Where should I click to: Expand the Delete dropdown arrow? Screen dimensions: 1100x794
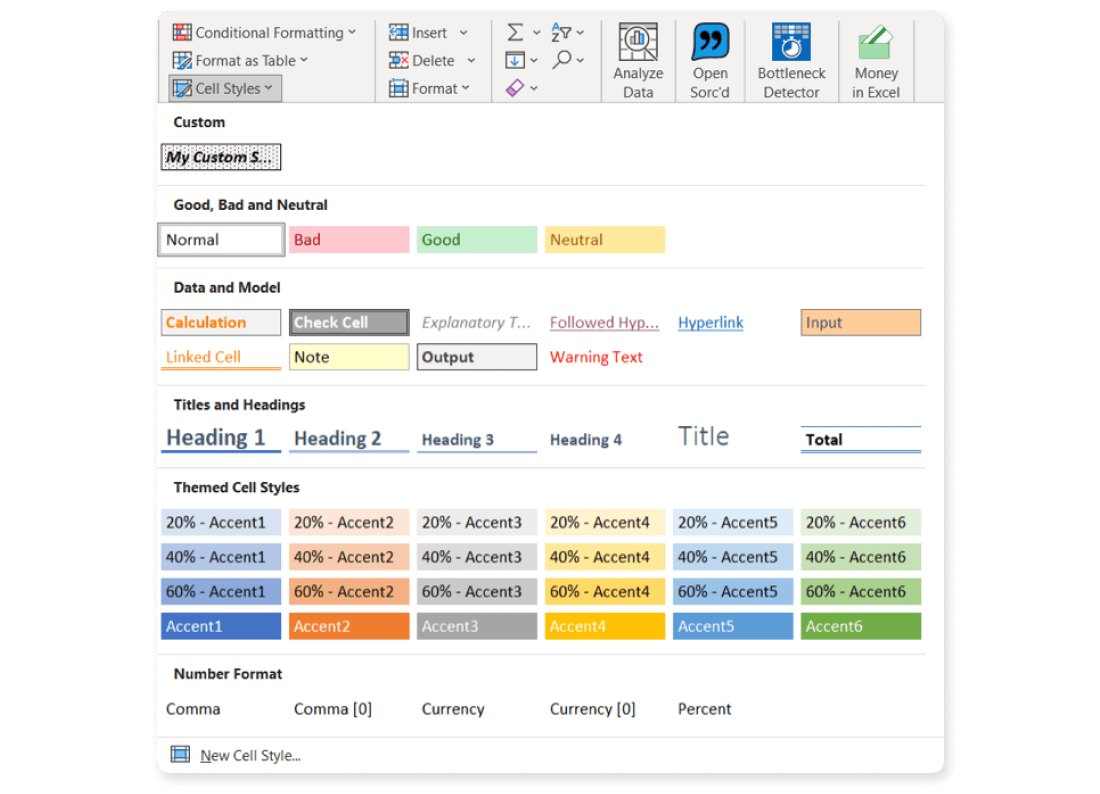coord(471,61)
